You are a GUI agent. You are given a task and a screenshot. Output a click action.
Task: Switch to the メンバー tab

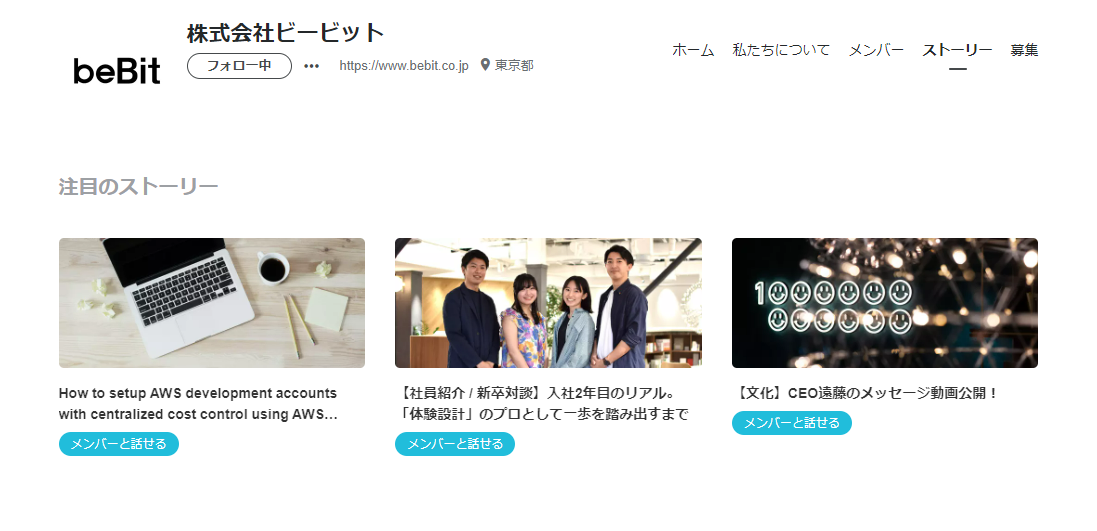[876, 50]
